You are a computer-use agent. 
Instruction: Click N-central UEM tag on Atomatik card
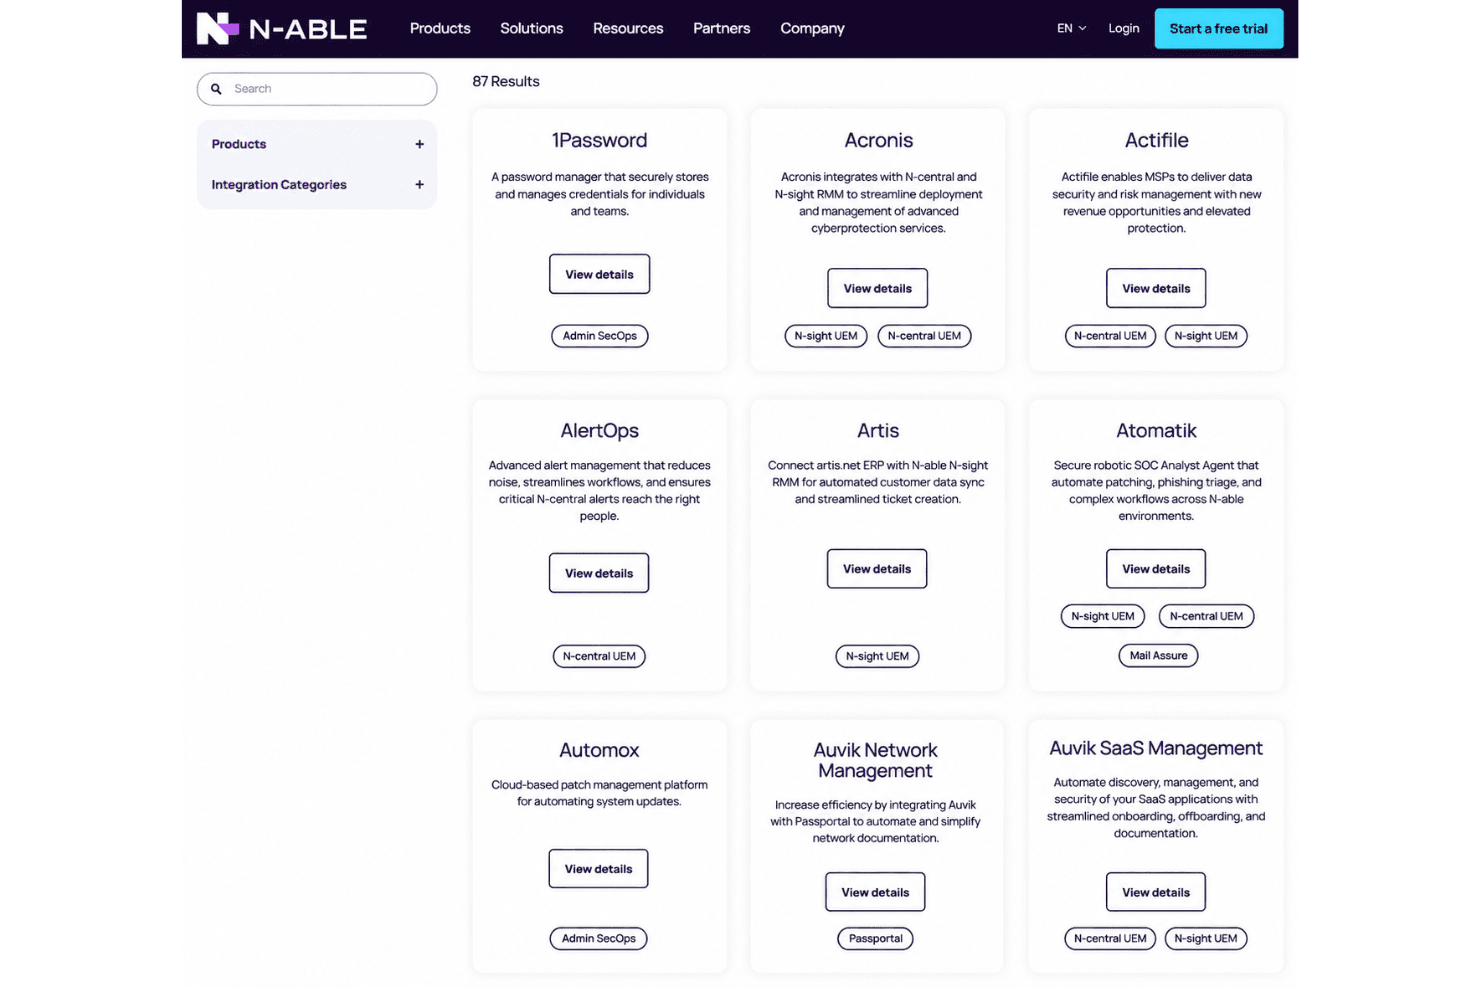click(x=1206, y=616)
